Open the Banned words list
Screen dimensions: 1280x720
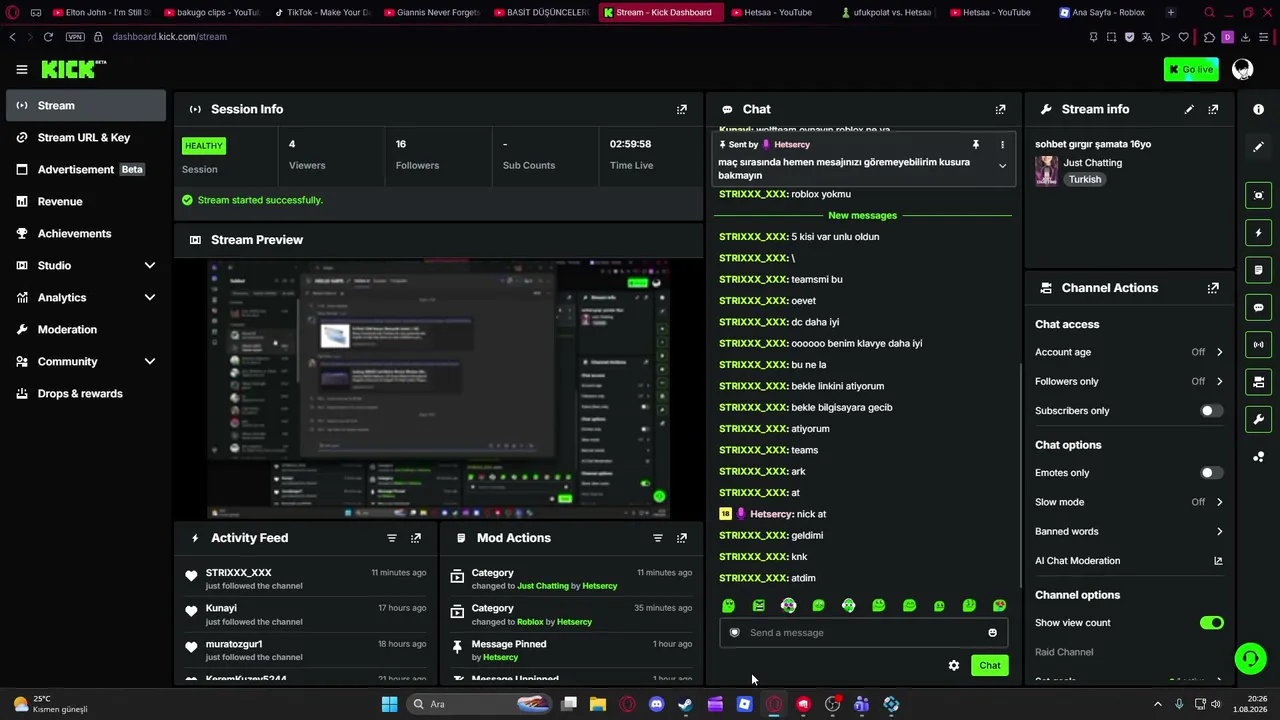[x=1129, y=531]
